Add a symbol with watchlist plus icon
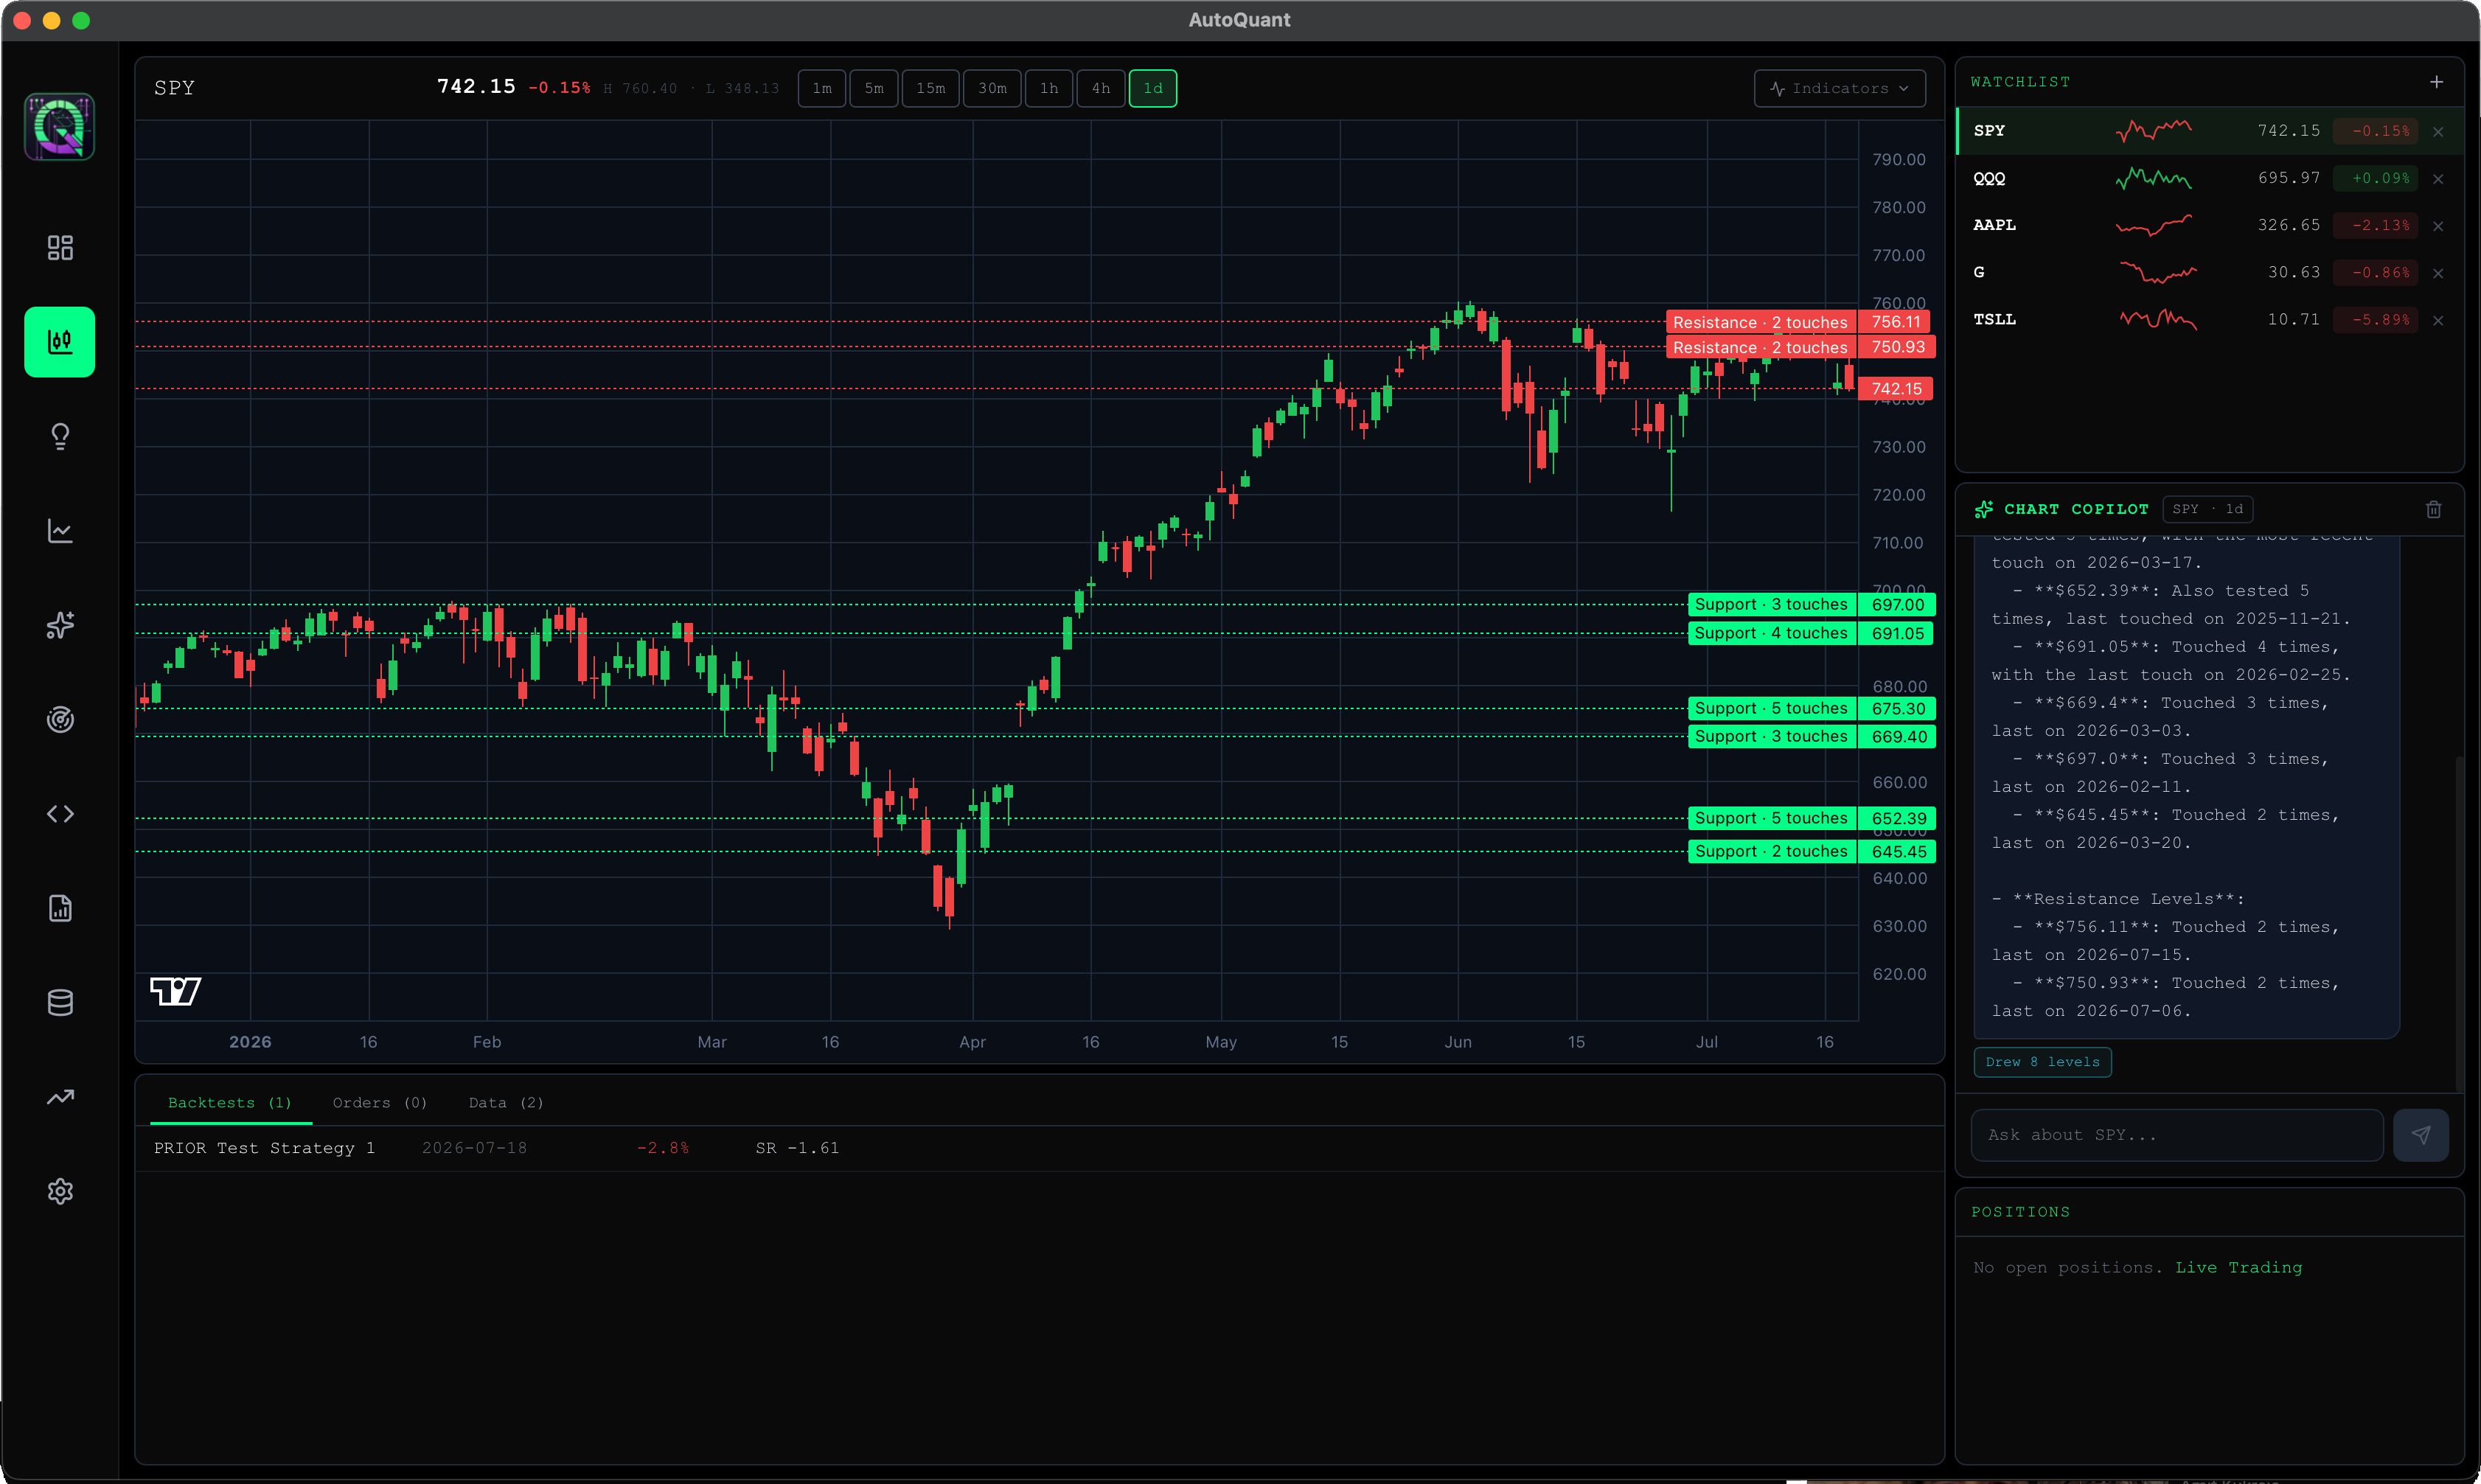The image size is (2481, 1484). click(2437, 82)
